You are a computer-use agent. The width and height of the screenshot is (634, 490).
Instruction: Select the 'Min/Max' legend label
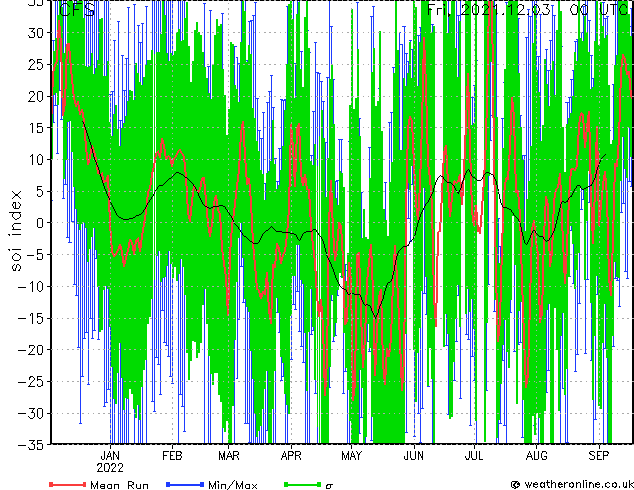pyautogui.click(x=233, y=485)
